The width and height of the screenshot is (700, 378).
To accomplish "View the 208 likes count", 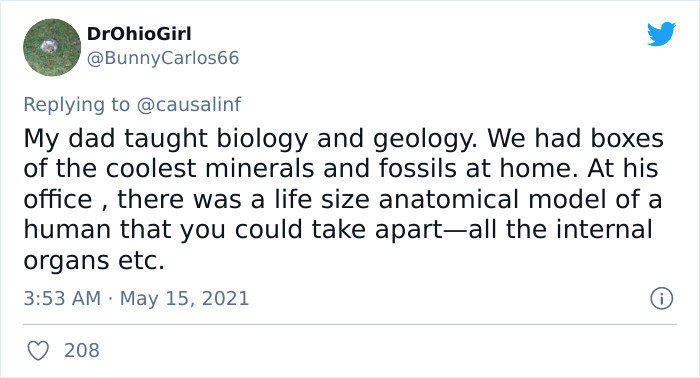I will click(x=82, y=351).
